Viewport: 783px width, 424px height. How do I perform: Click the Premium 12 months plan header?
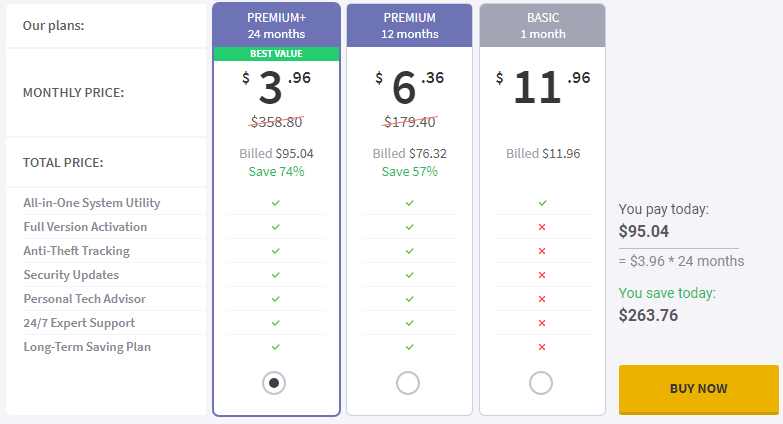409,25
